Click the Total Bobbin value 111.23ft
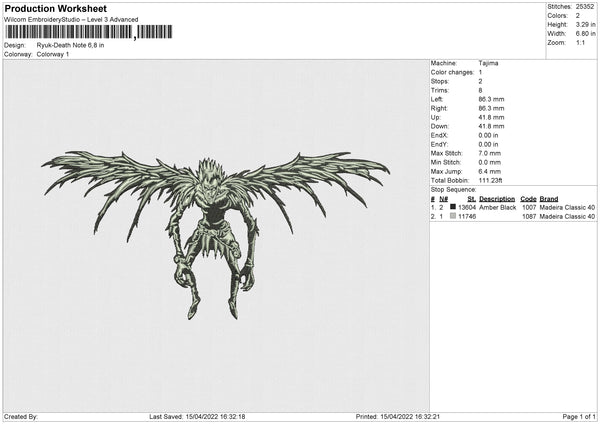The width and height of the screenshot is (600, 424). pos(491,180)
